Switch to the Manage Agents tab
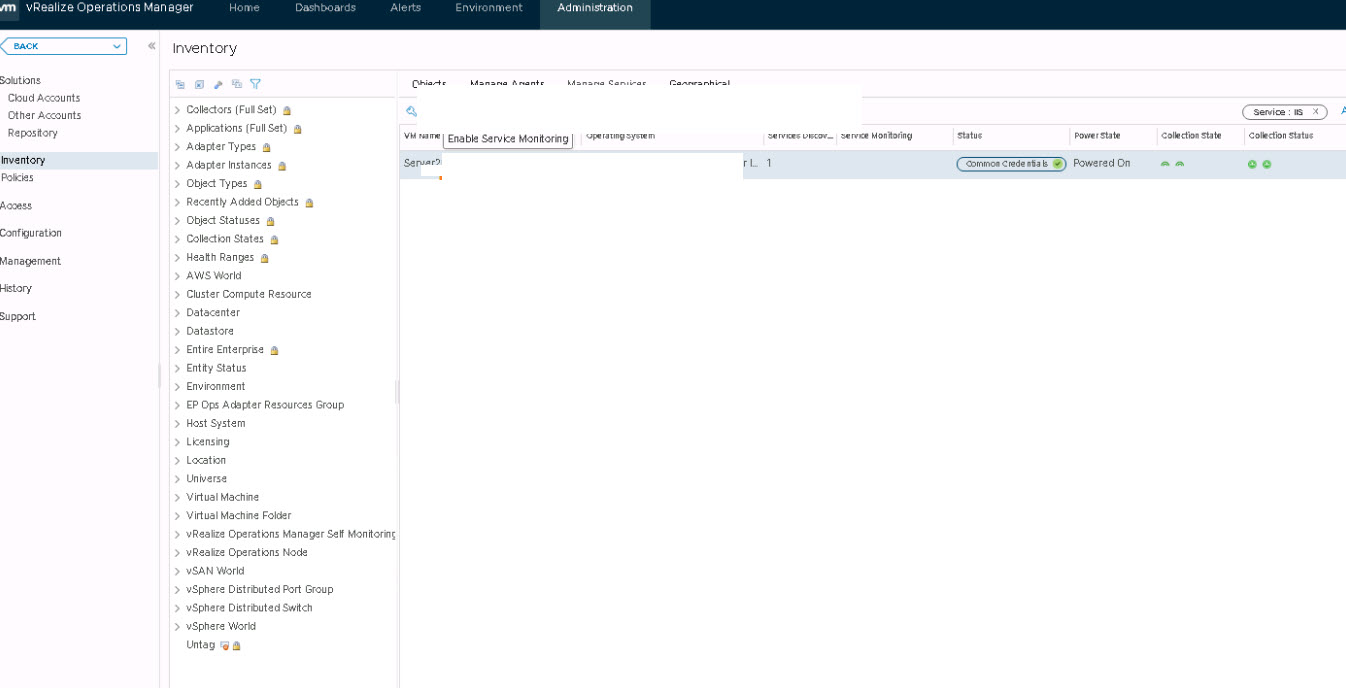 [507, 84]
